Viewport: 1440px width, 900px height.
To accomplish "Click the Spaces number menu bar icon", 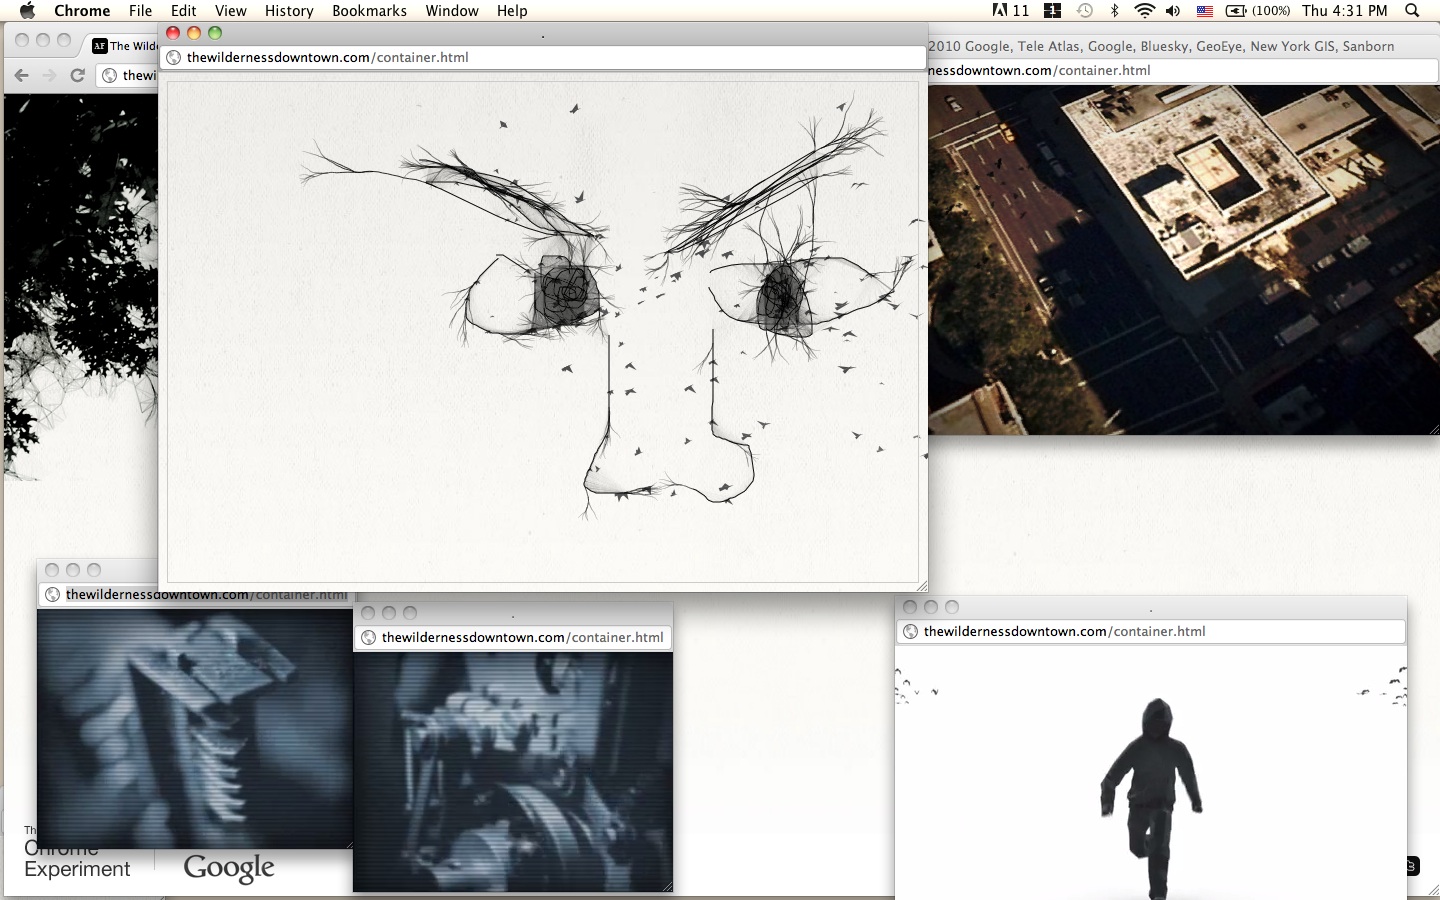I will pyautogui.click(x=1052, y=11).
